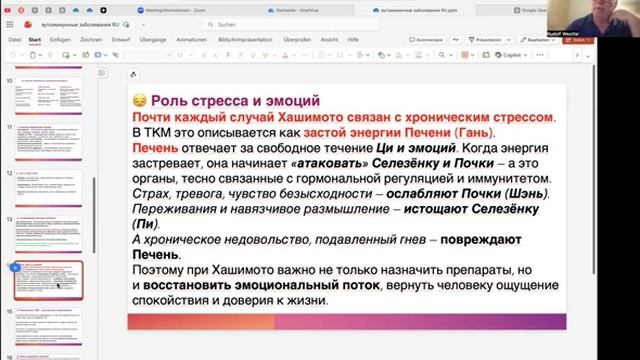Click the Increase Font Size icon
The height and width of the screenshot is (360, 640).
[x=203, y=55]
